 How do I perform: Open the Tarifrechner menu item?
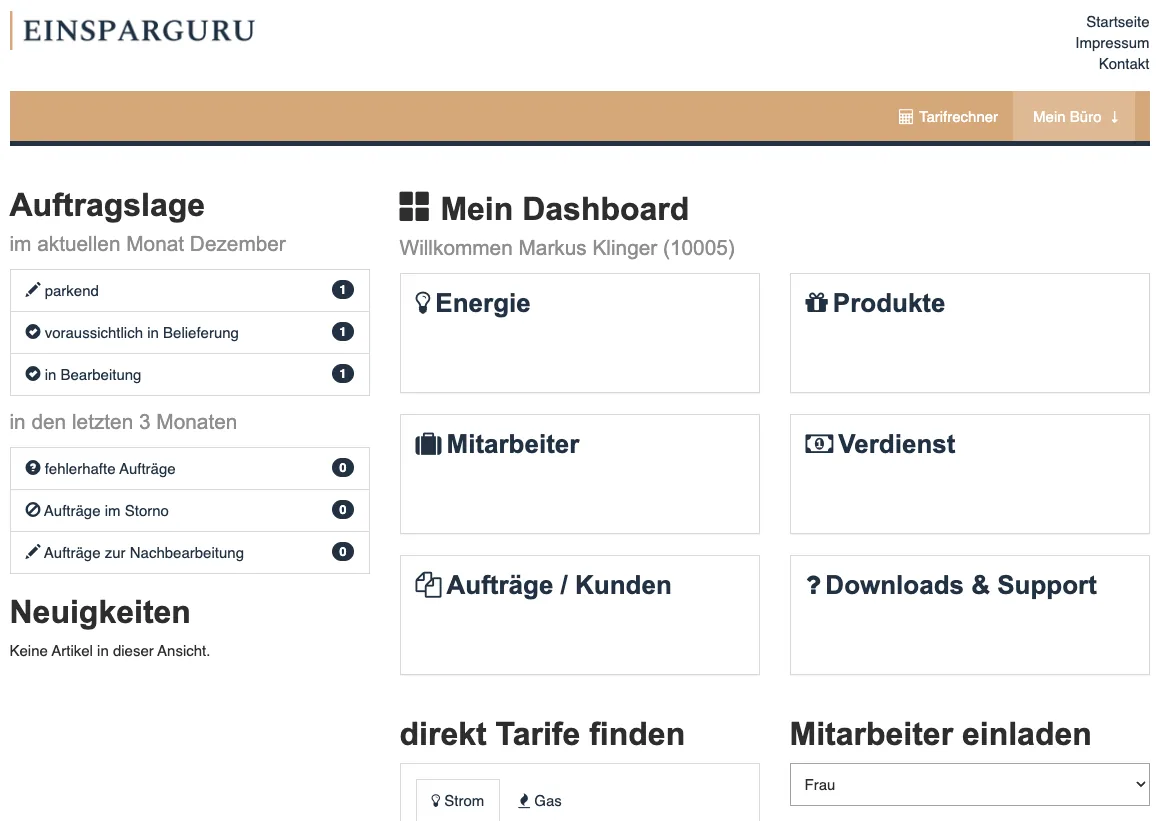(x=948, y=117)
